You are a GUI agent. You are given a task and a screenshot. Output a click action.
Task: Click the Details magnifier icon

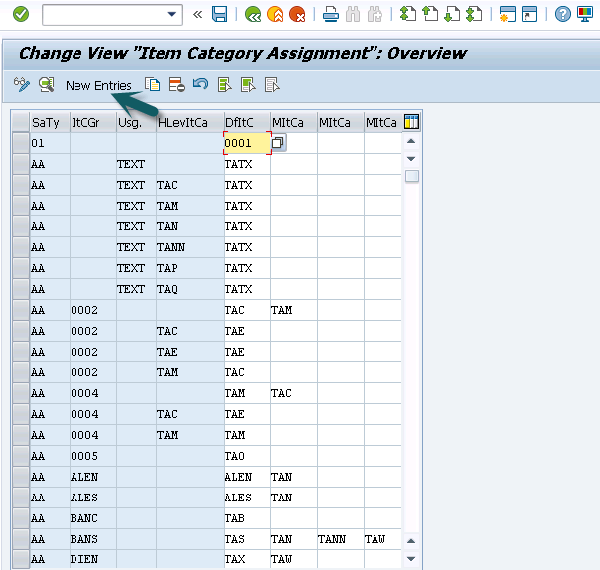(47, 85)
